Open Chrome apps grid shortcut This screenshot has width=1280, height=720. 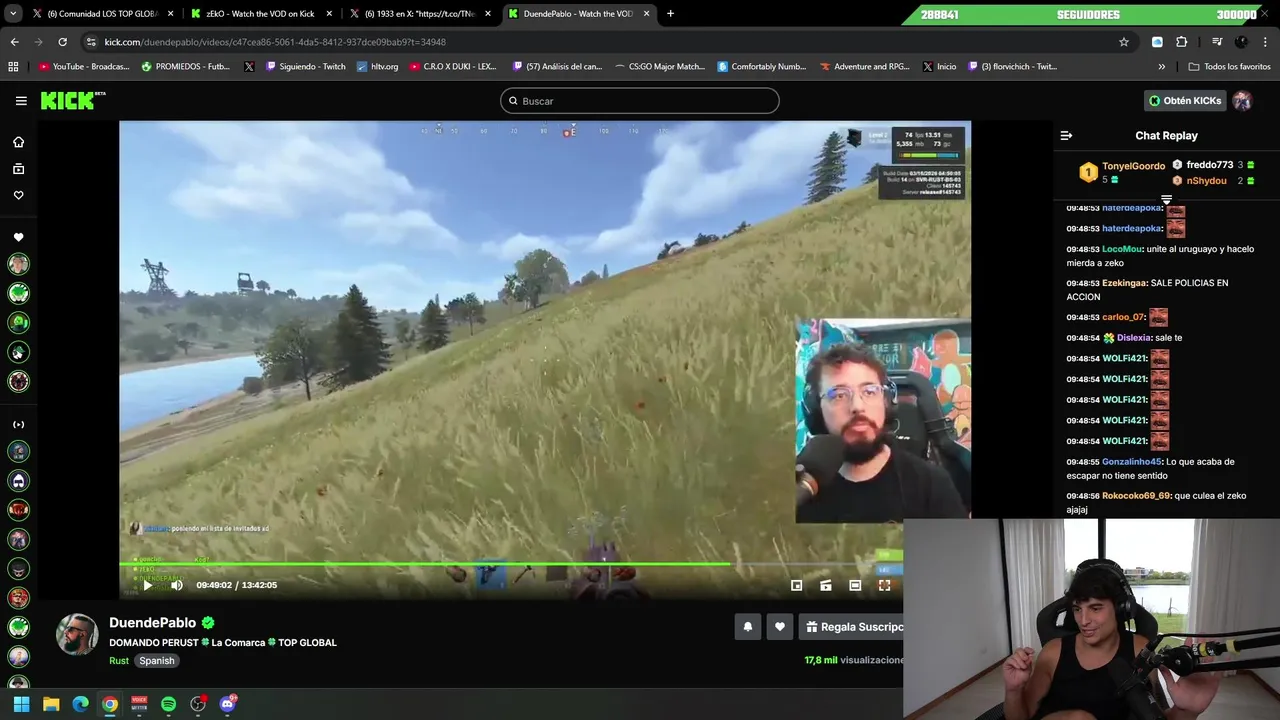(13, 67)
